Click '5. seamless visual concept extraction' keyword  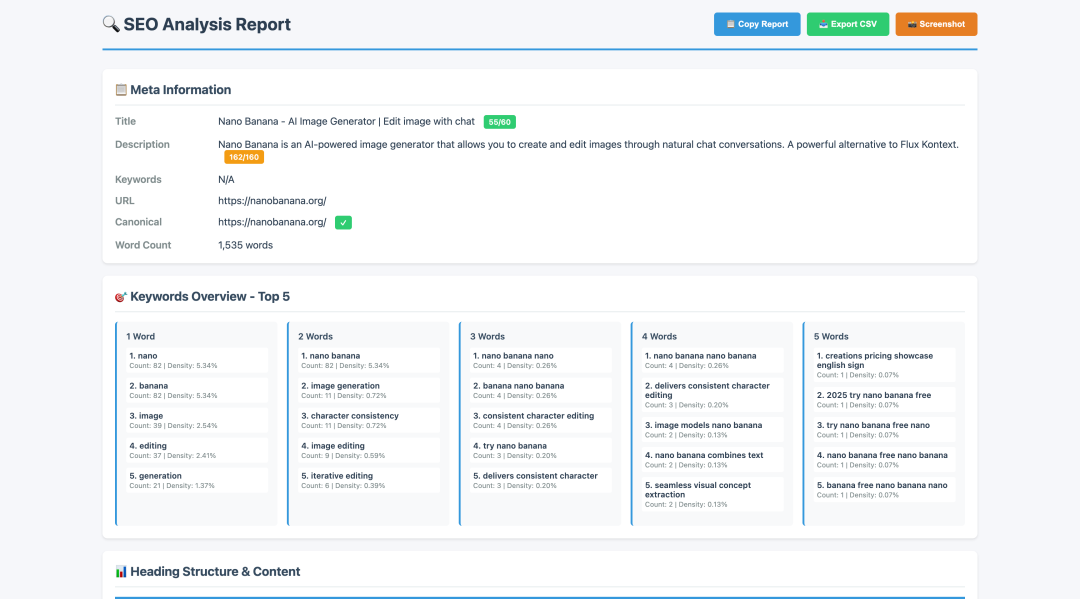[x=712, y=494]
